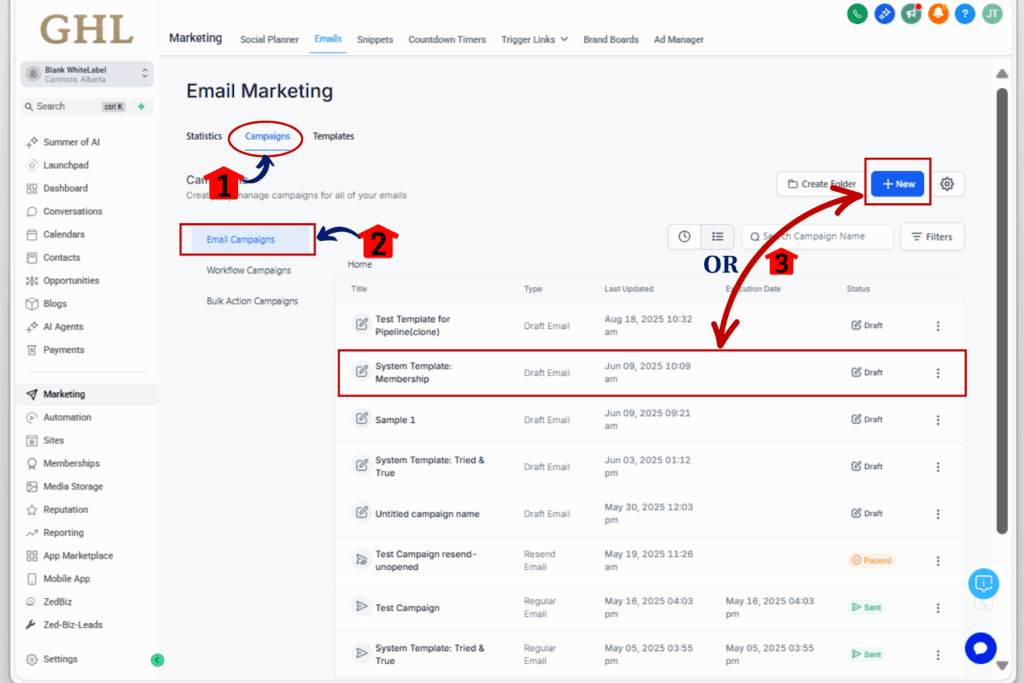Open the Brand Boards tab
This screenshot has height=683, width=1024.
click(611, 40)
